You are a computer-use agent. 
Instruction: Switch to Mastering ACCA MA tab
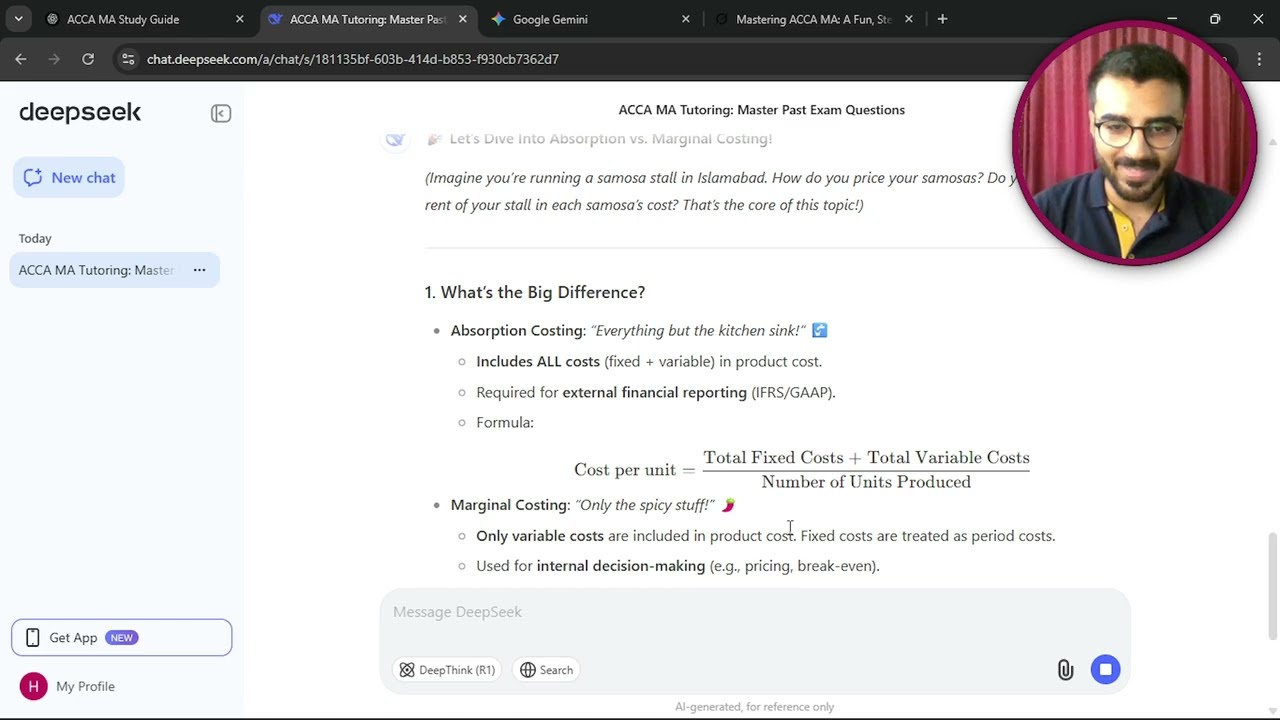pyautogui.click(x=813, y=19)
